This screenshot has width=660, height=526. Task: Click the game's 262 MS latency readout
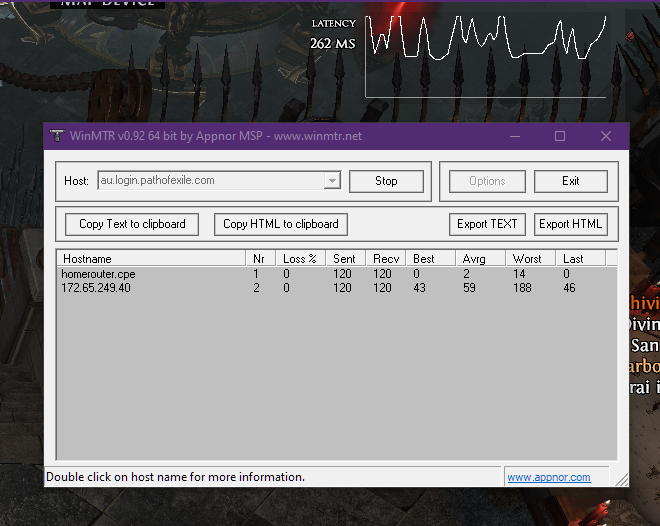(333, 43)
